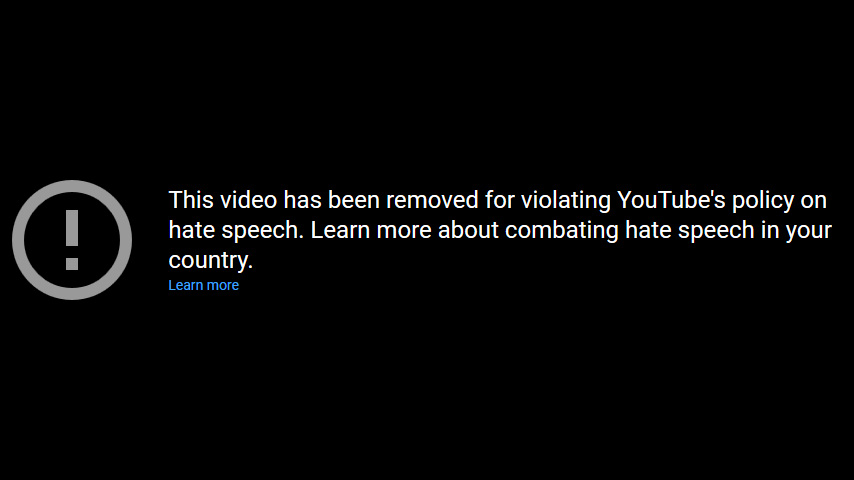854x480 pixels.
Task: Click the word more in the blue link
Action: coord(222,285)
